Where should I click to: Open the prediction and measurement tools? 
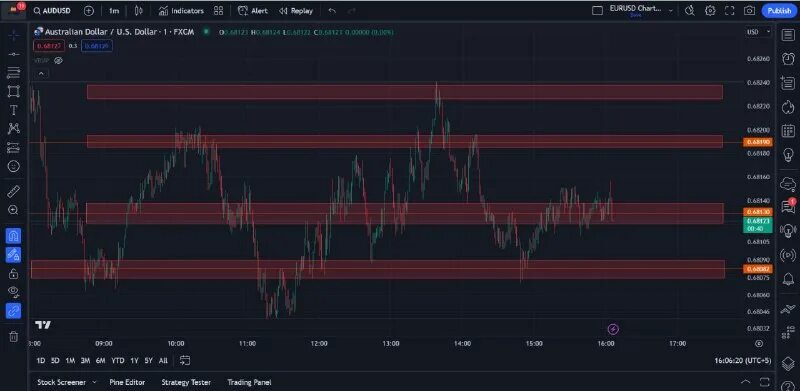pos(14,148)
